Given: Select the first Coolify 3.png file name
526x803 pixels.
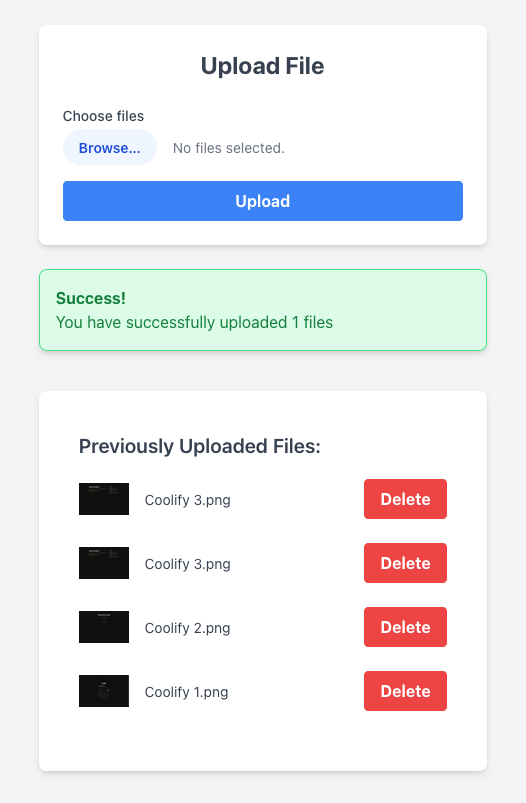Looking at the screenshot, I should (187, 500).
